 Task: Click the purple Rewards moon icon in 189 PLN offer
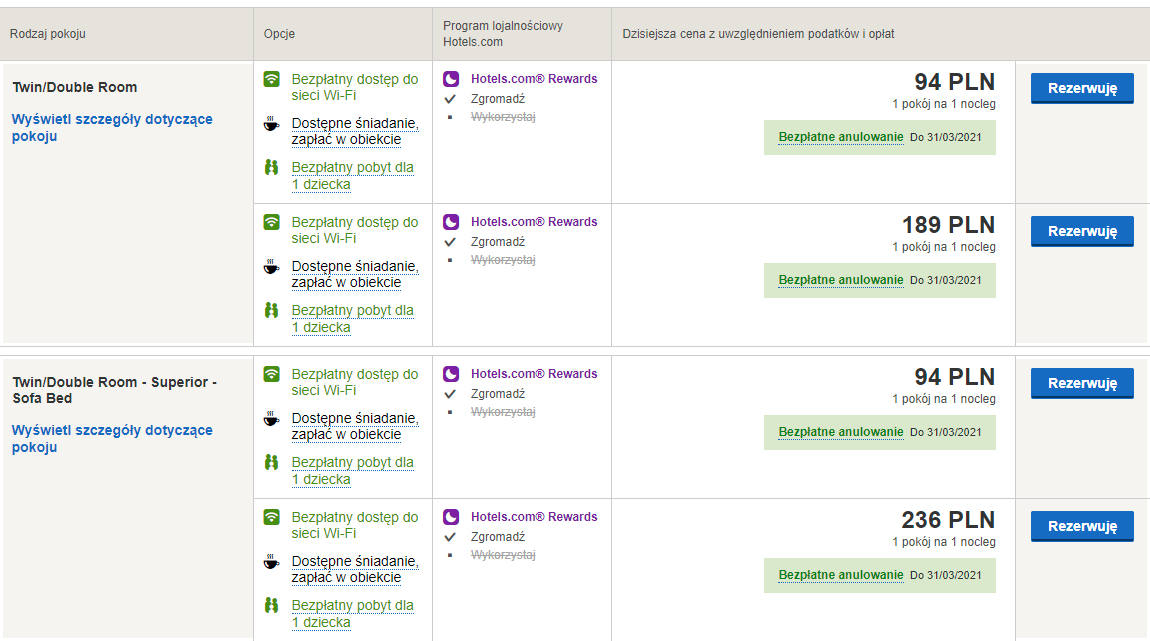pos(451,221)
